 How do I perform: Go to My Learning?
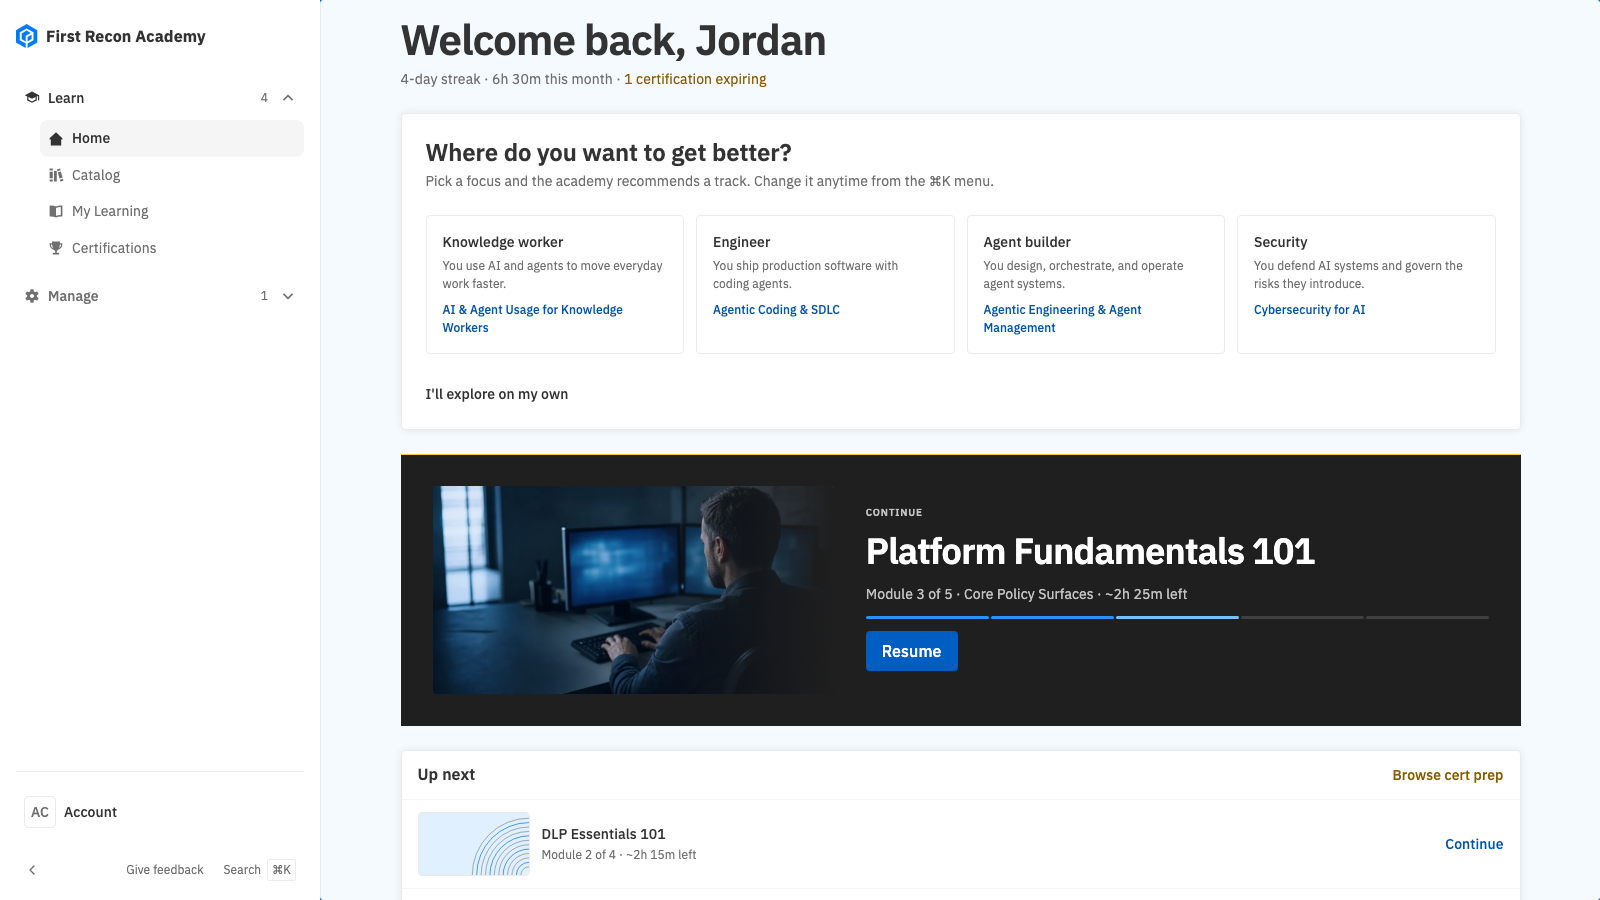point(172,211)
